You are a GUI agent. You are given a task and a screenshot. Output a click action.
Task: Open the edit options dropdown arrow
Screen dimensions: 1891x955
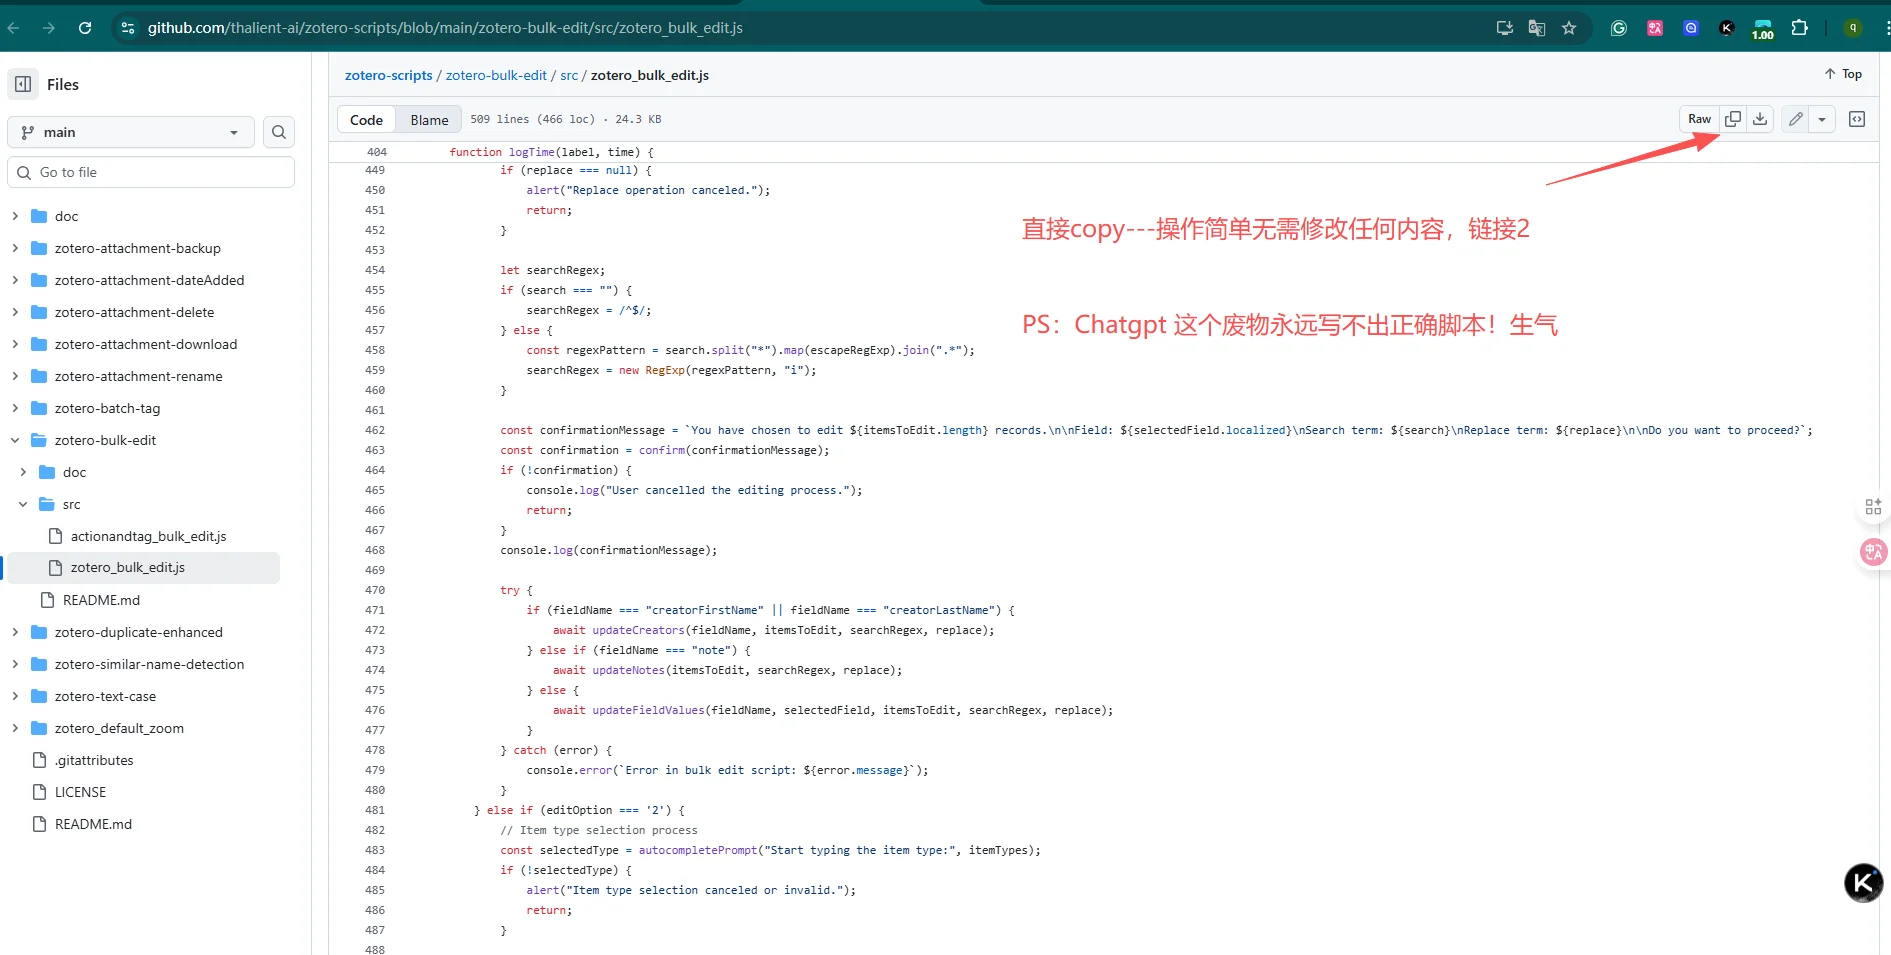[1823, 119]
